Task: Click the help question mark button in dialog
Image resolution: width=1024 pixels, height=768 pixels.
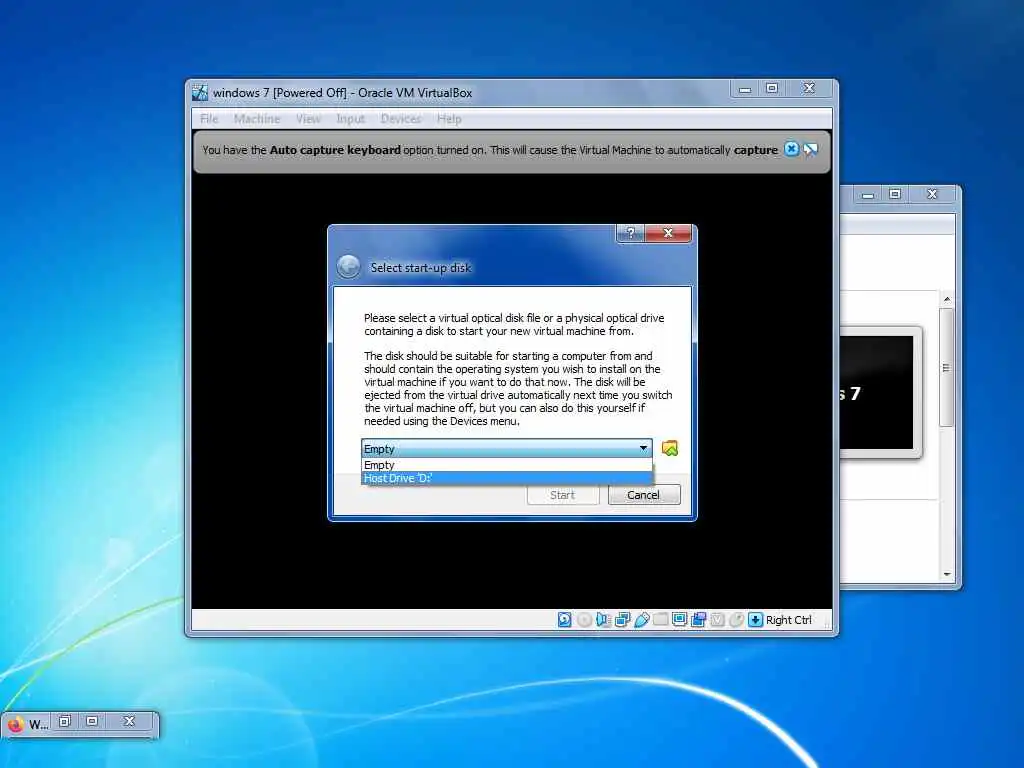Action: [x=630, y=232]
